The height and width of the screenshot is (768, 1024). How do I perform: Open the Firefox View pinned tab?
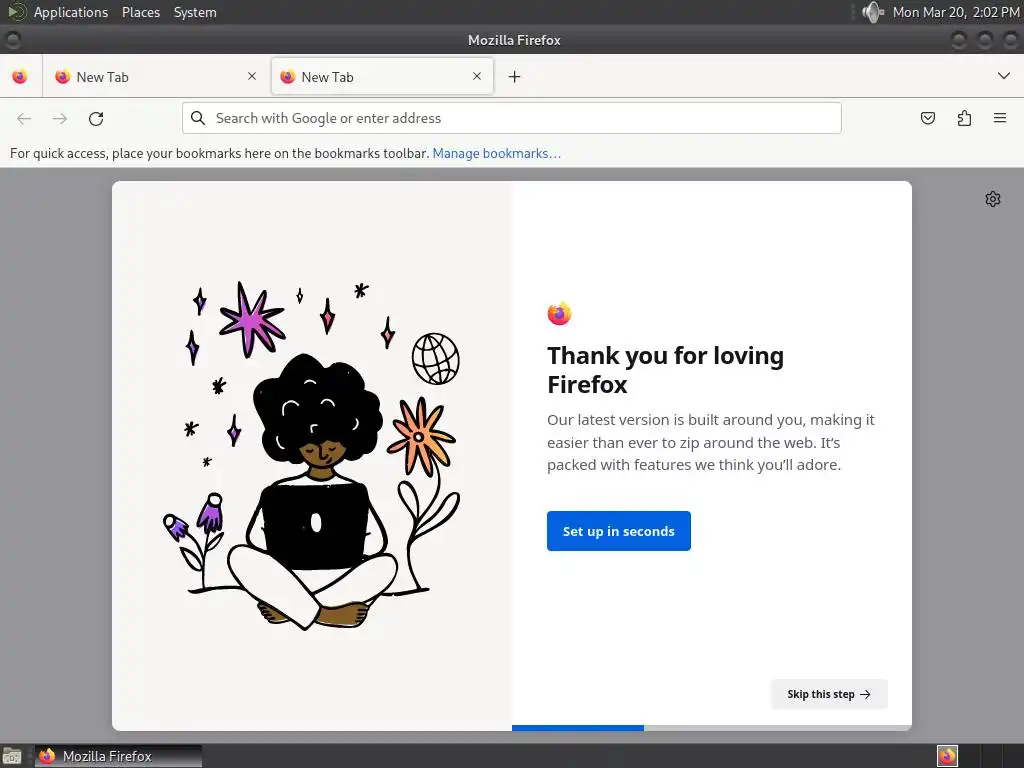(x=20, y=76)
